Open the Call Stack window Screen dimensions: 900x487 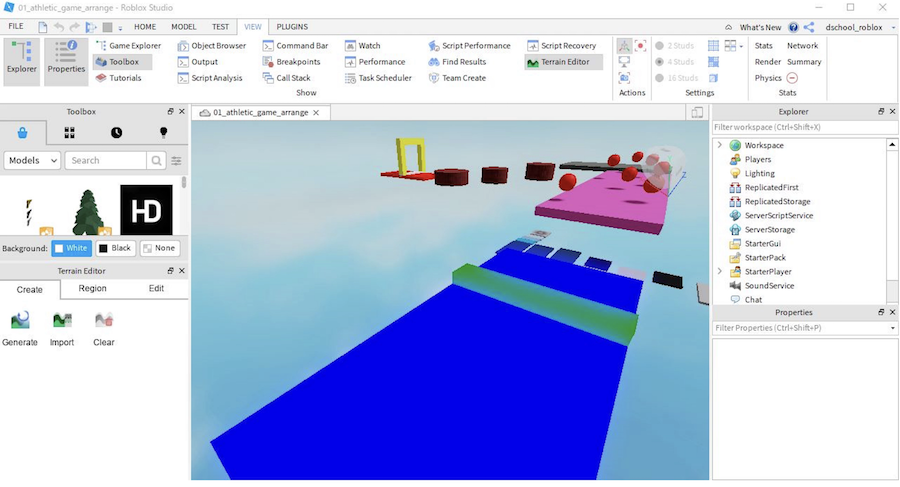(x=286, y=78)
